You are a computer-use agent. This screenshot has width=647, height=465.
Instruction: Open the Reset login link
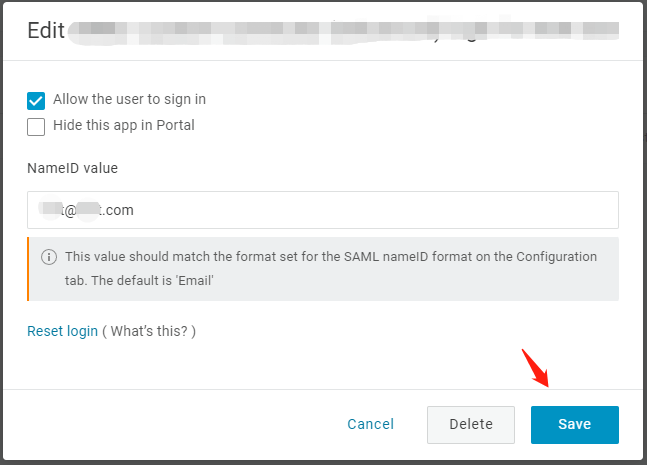pyautogui.click(x=62, y=331)
